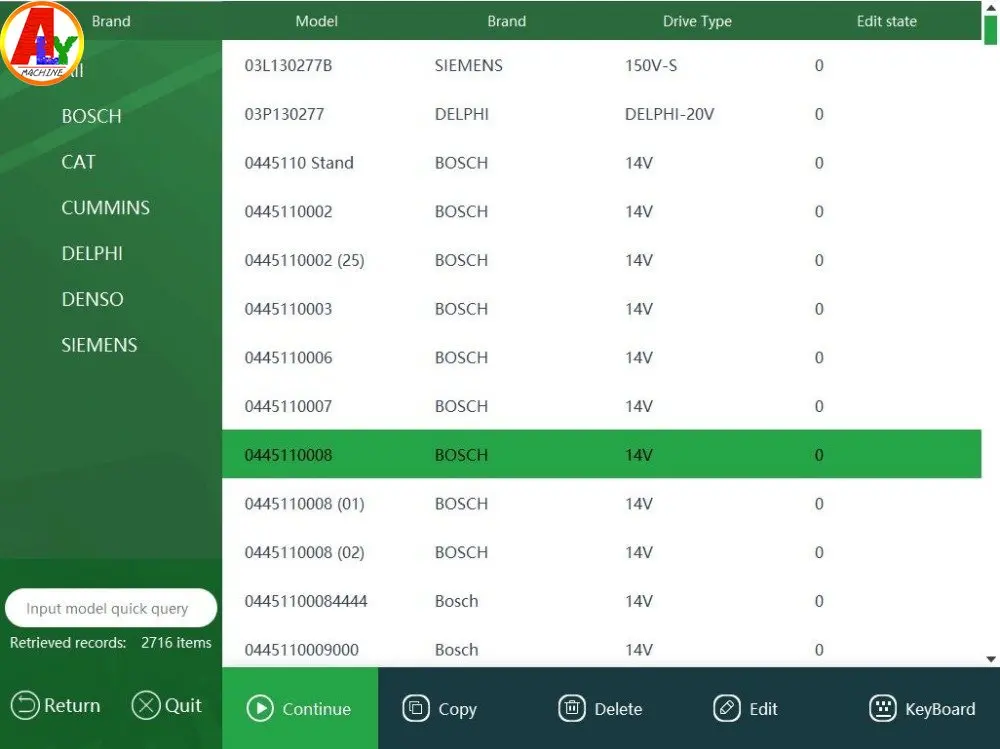Click the KeyBoard icon

tap(883, 708)
